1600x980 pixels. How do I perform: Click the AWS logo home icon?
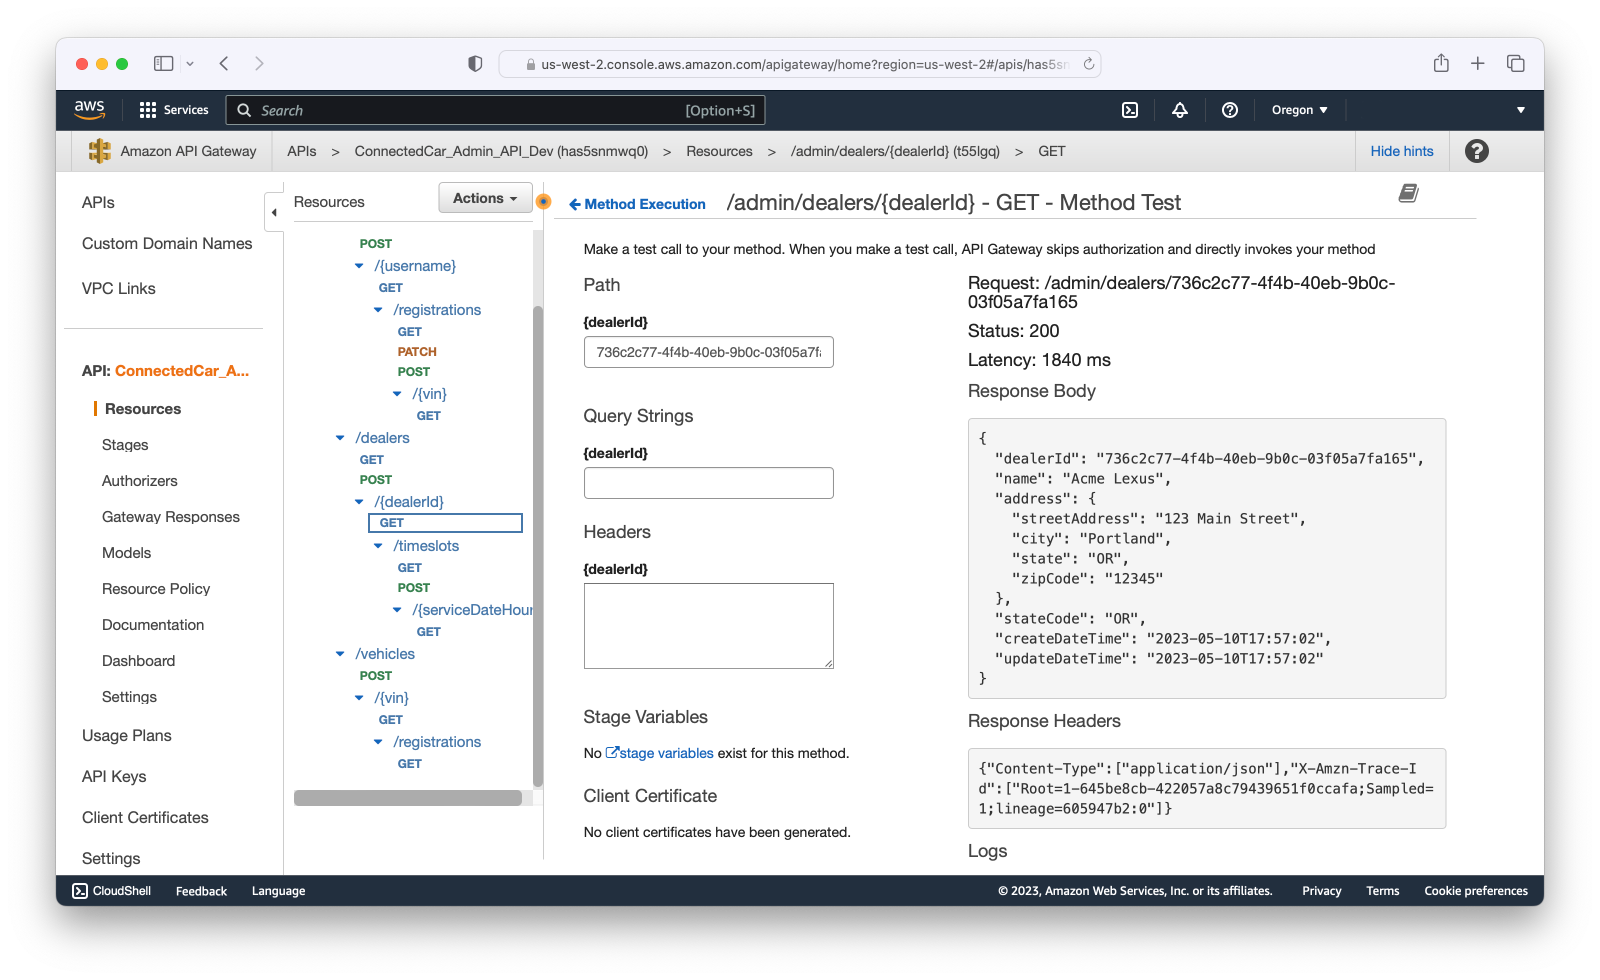tap(90, 110)
